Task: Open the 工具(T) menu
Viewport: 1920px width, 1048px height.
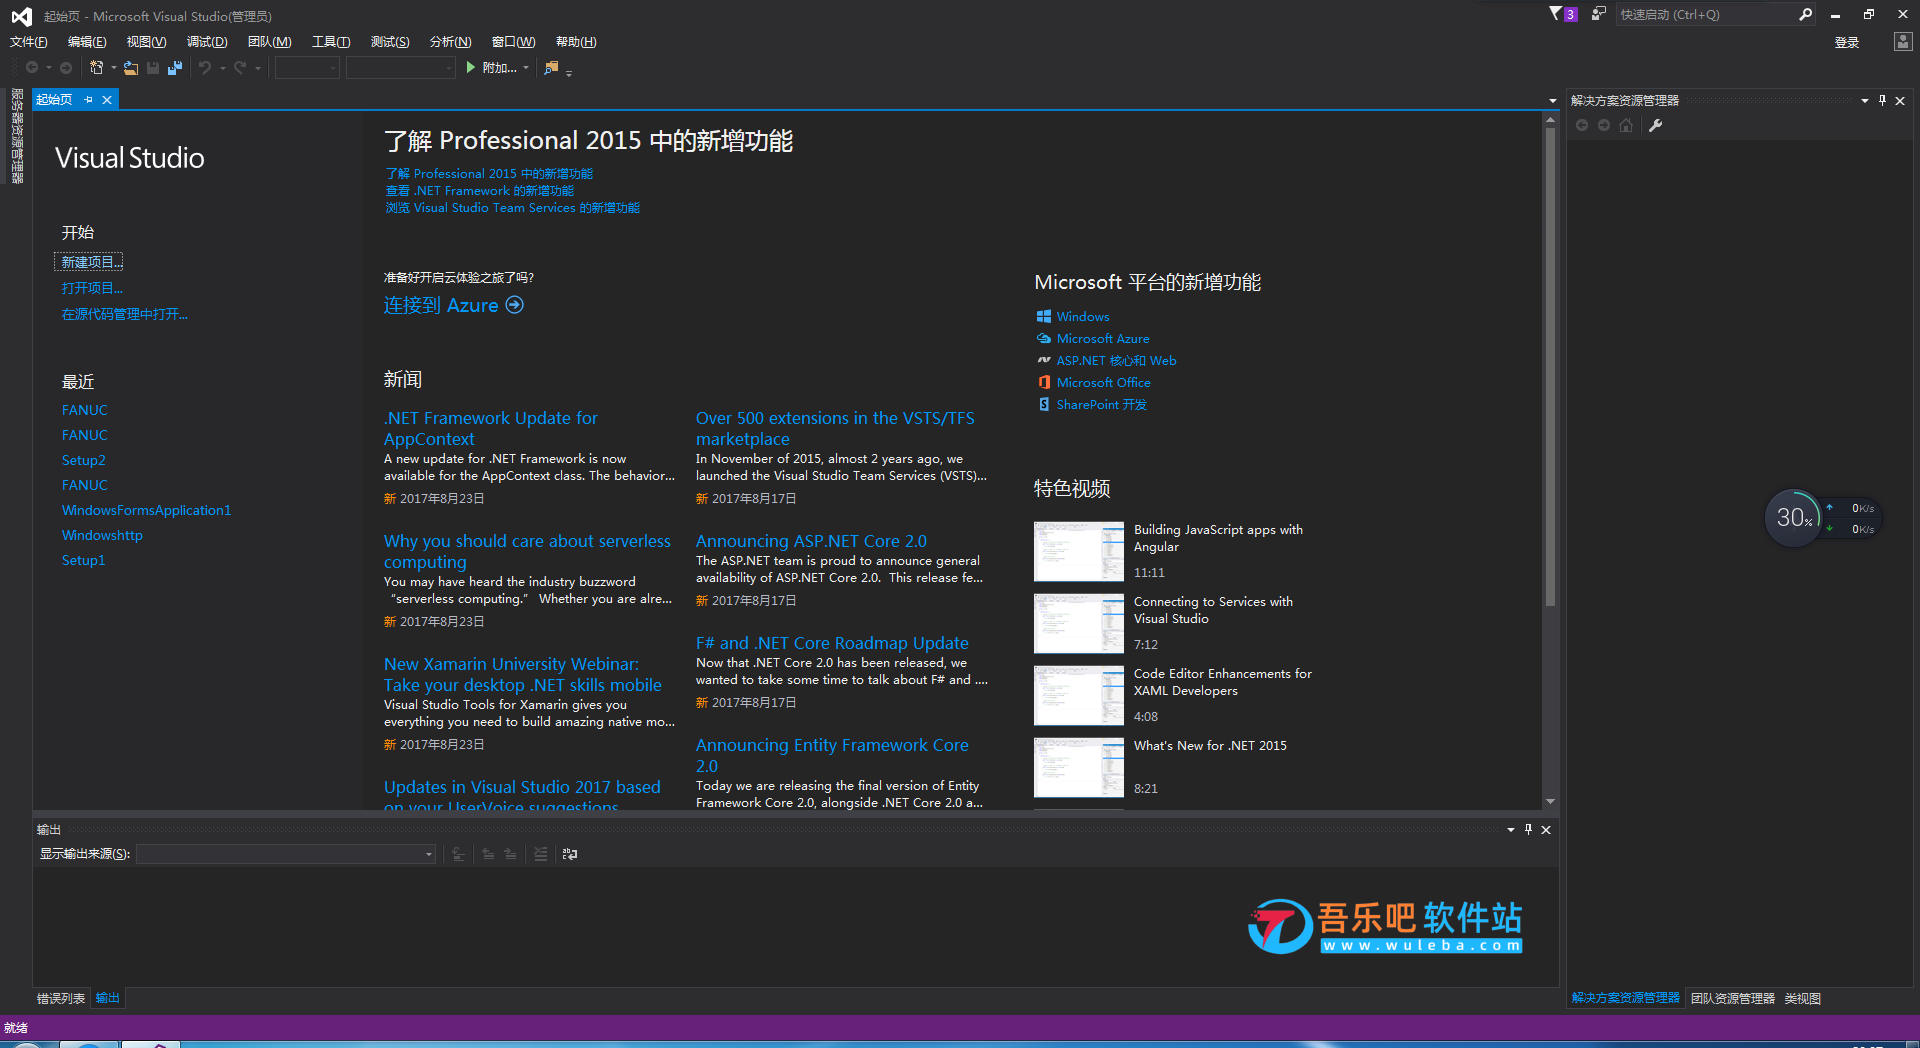Action: coord(331,42)
